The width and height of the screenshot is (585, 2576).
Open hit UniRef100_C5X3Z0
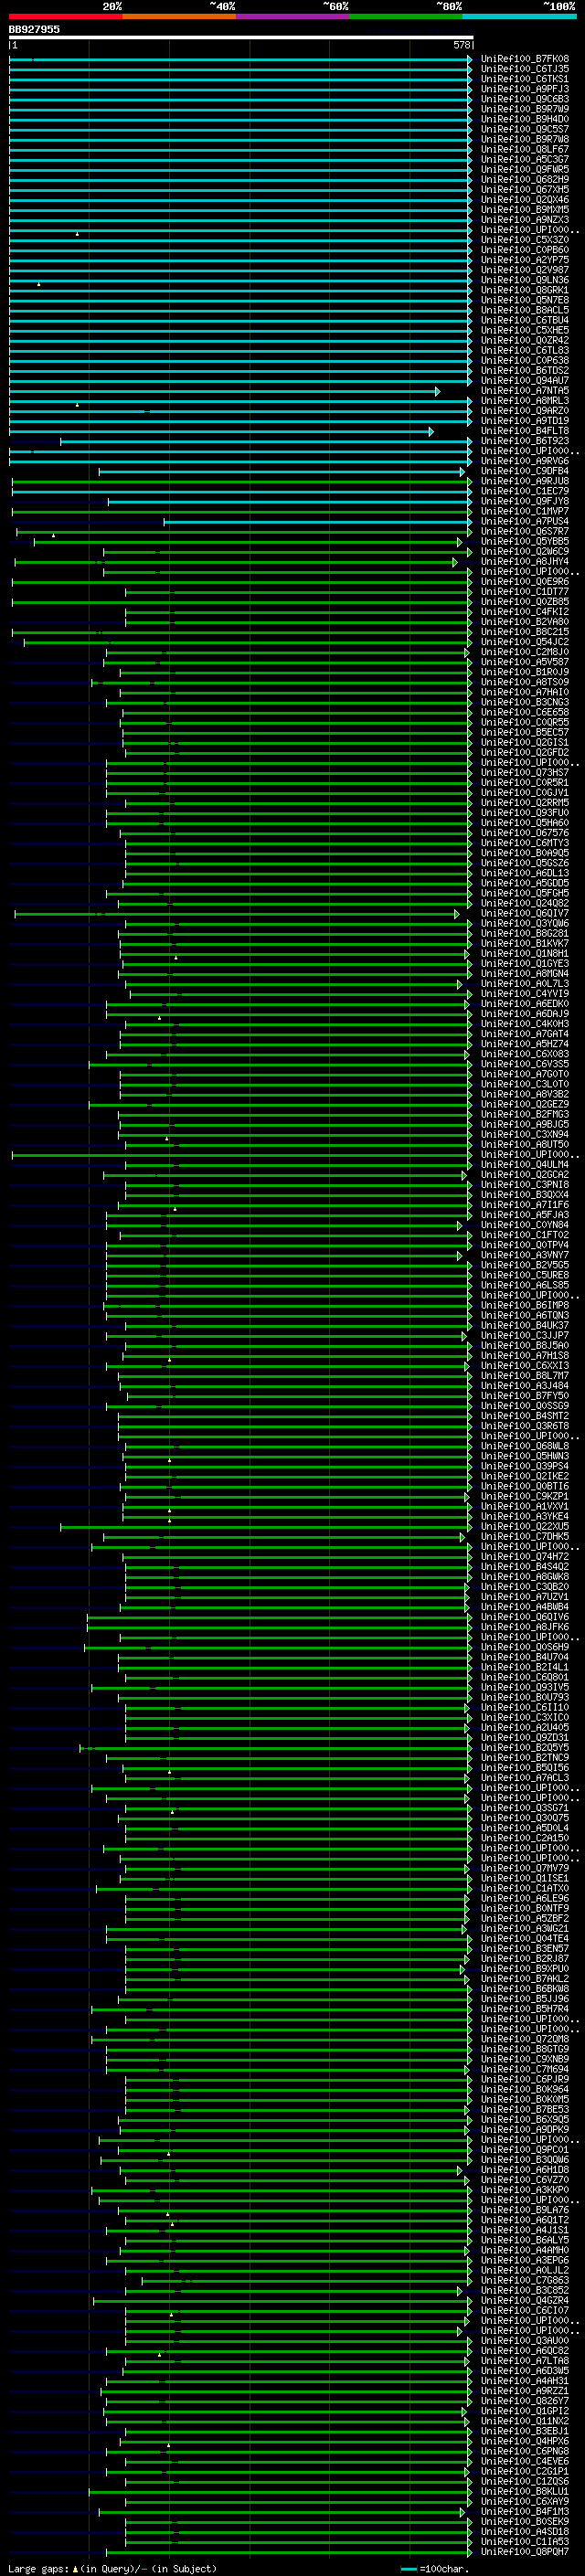524,240
